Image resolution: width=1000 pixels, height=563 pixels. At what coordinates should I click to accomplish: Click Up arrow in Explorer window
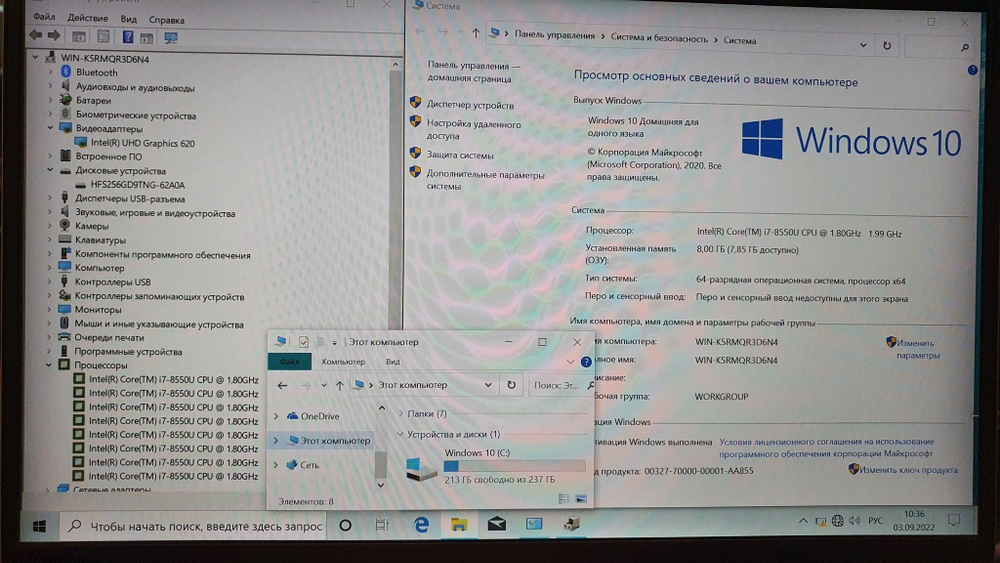(x=339, y=385)
